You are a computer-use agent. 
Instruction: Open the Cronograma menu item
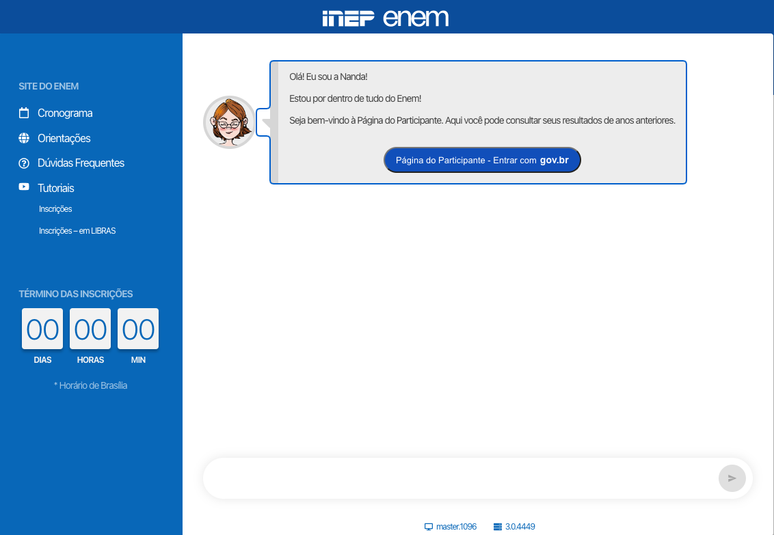(x=65, y=113)
